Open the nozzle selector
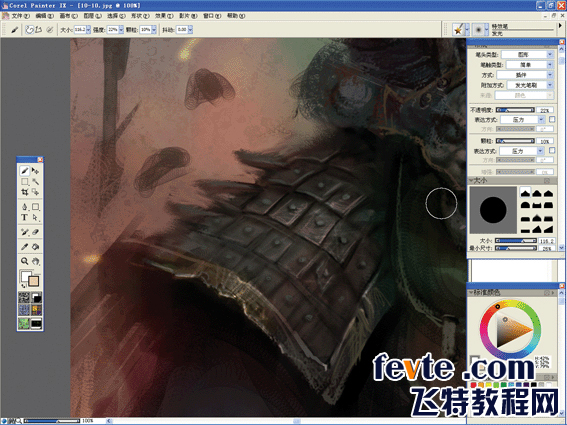 37,323
